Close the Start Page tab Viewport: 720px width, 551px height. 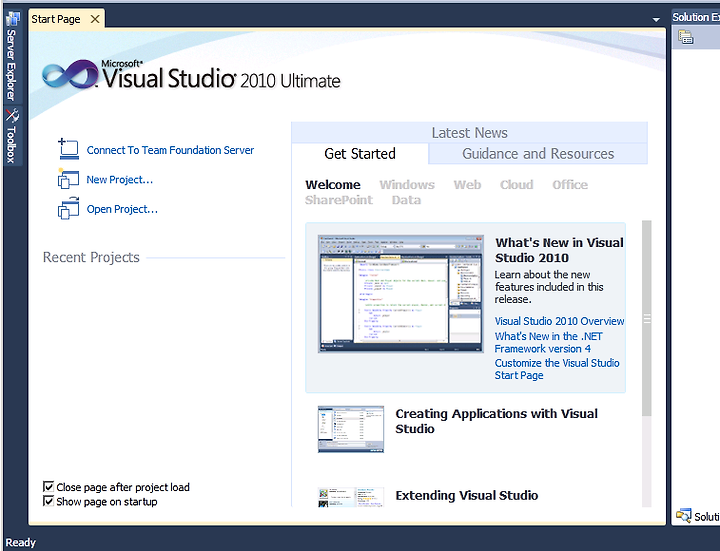click(x=95, y=19)
